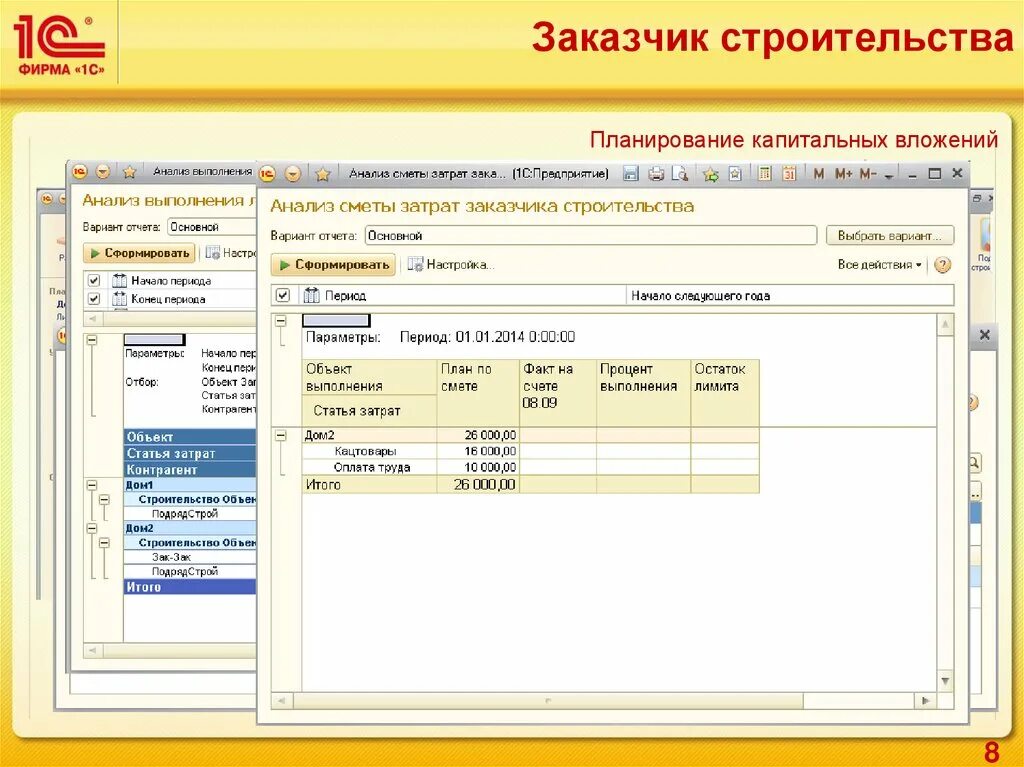The image size is (1024, 767).
Task: Click the Факт на счете 08.09 column header
Action: point(558,392)
